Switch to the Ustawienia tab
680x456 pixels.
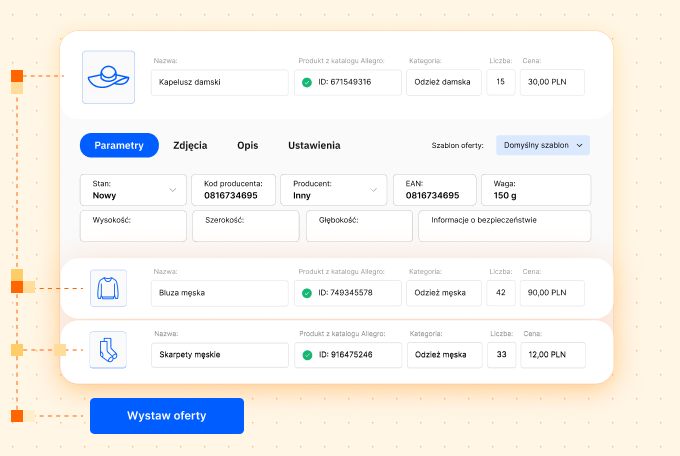(x=314, y=145)
